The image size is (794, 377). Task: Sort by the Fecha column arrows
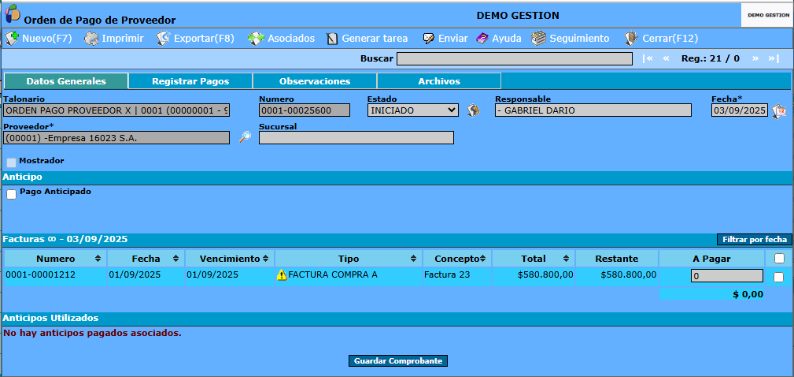click(176, 259)
